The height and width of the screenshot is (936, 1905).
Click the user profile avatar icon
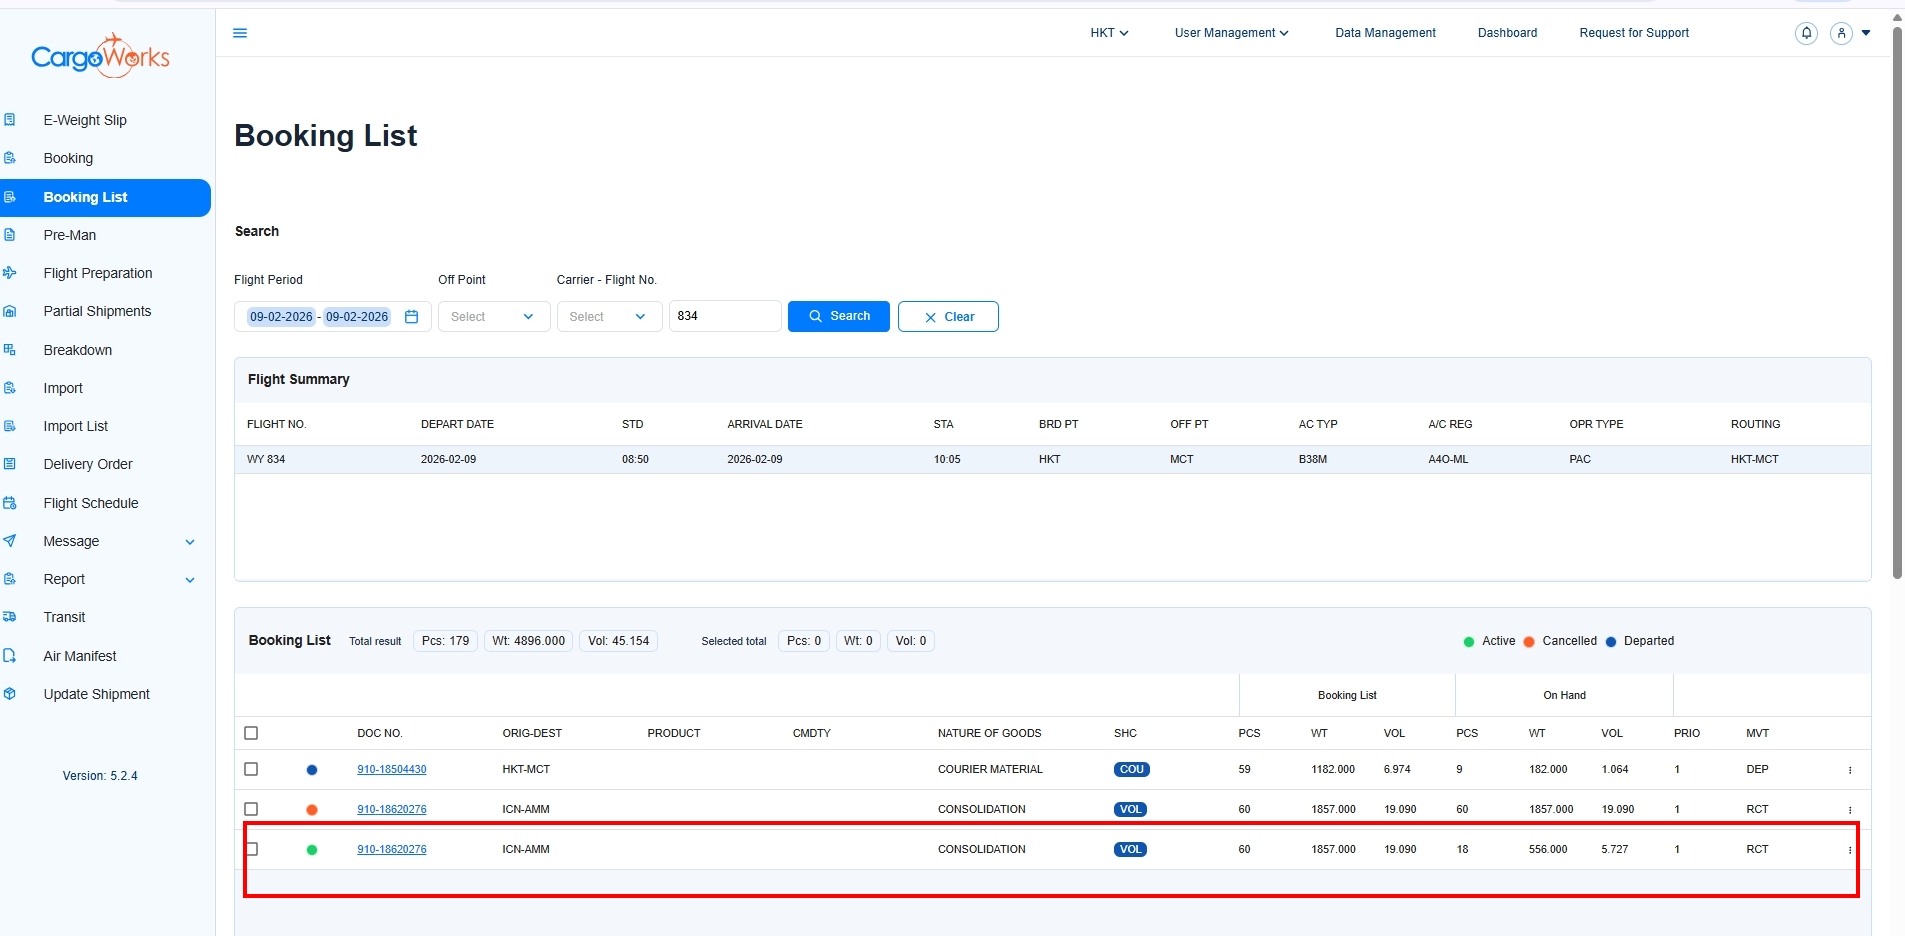pos(1841,33)
